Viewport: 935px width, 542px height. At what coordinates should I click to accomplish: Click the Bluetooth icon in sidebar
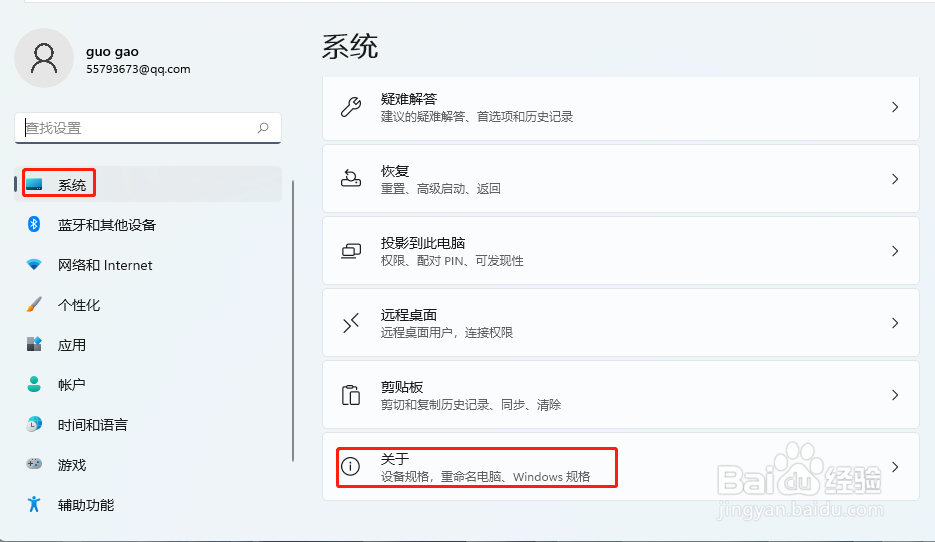[x=34, y=225]
